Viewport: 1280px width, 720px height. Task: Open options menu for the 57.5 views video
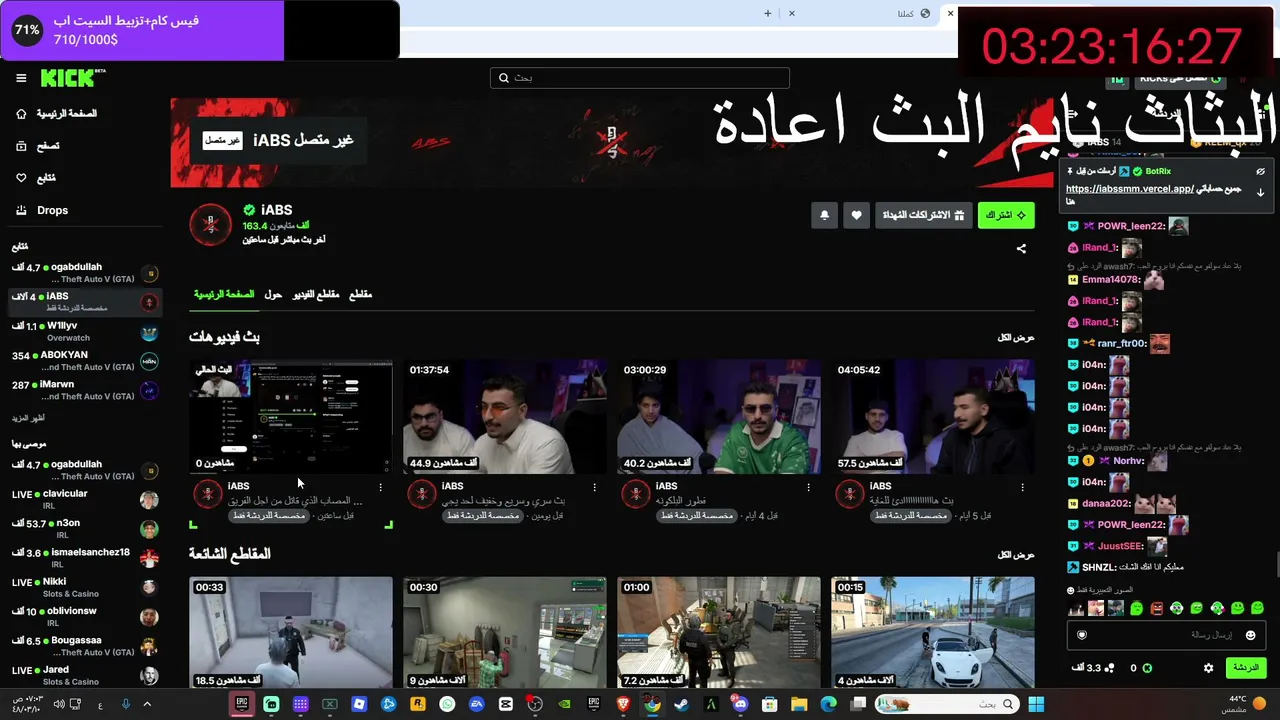(x=1022, y=488)
